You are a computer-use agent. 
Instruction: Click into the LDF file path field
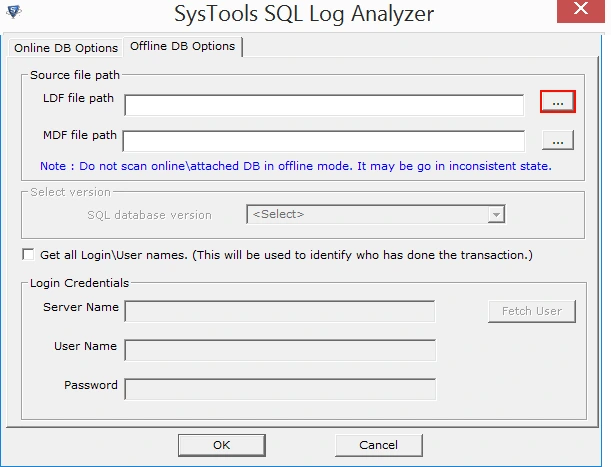324,105
